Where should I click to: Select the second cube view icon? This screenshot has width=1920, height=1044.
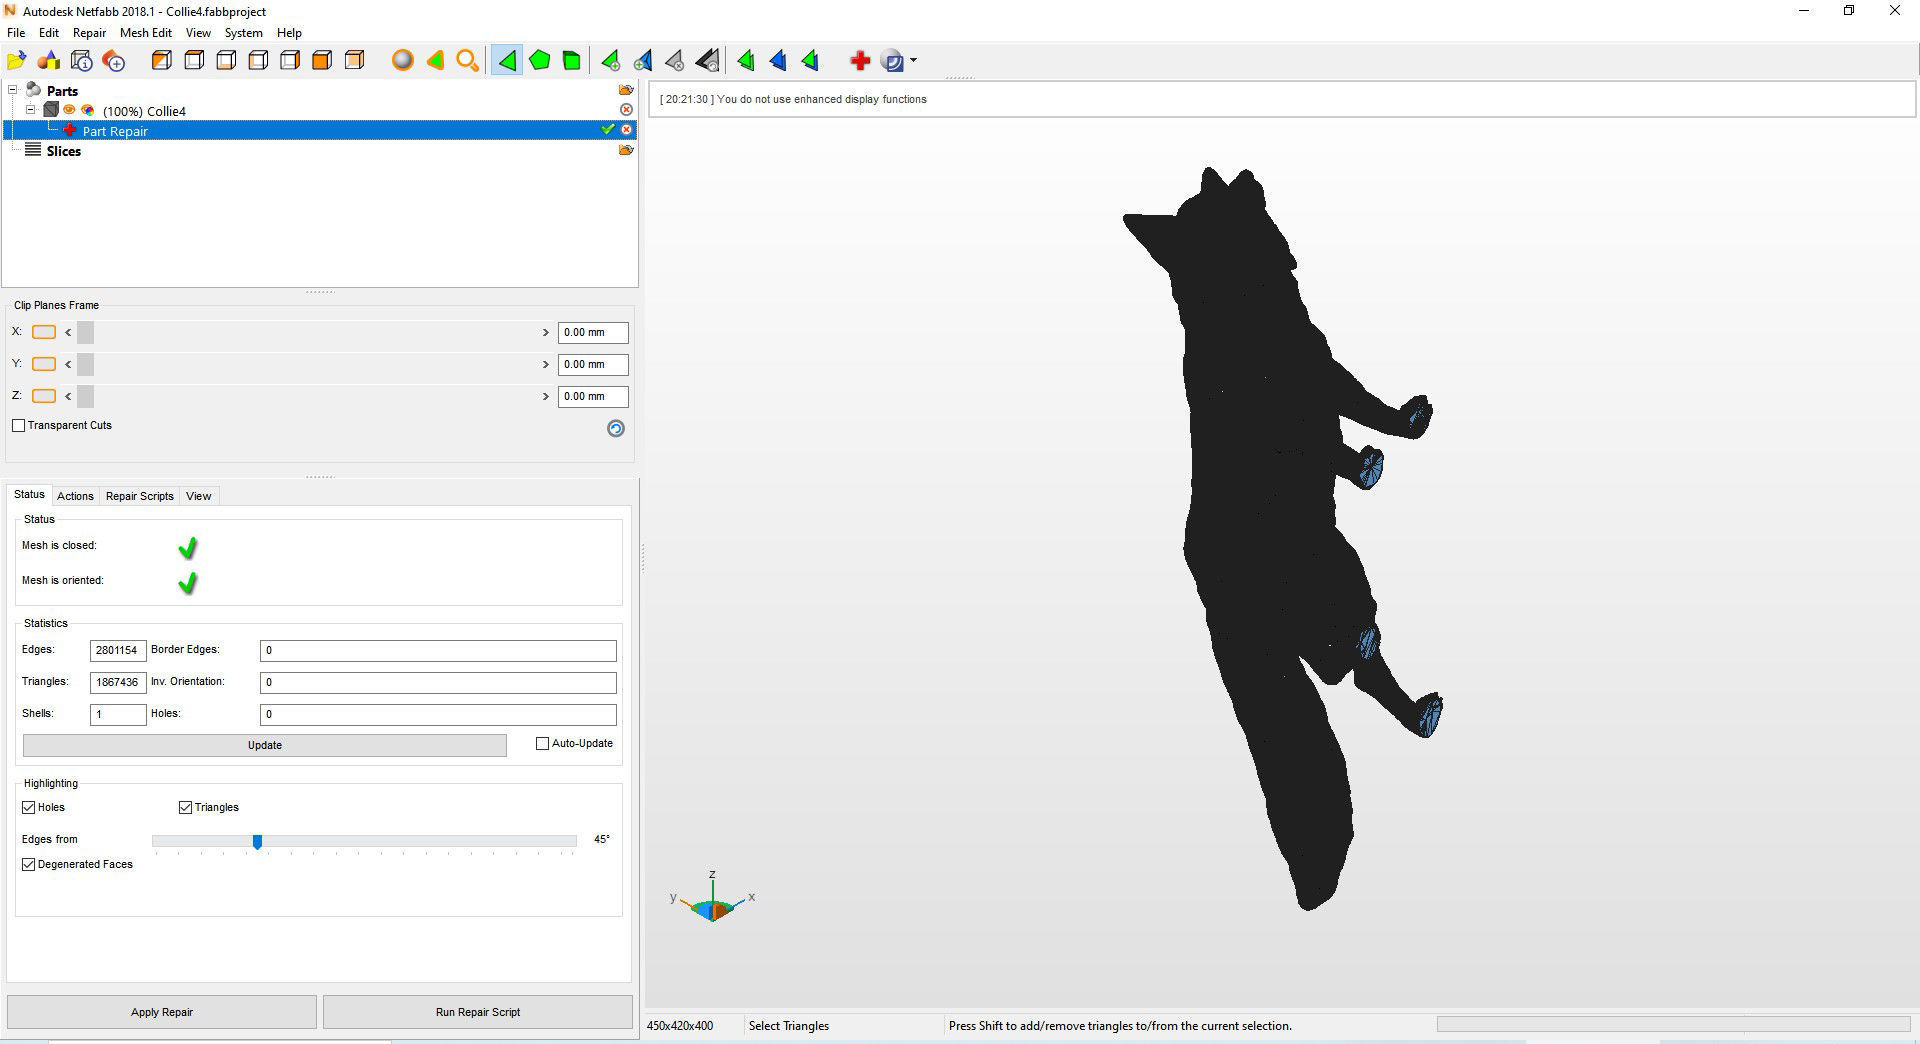194,61
